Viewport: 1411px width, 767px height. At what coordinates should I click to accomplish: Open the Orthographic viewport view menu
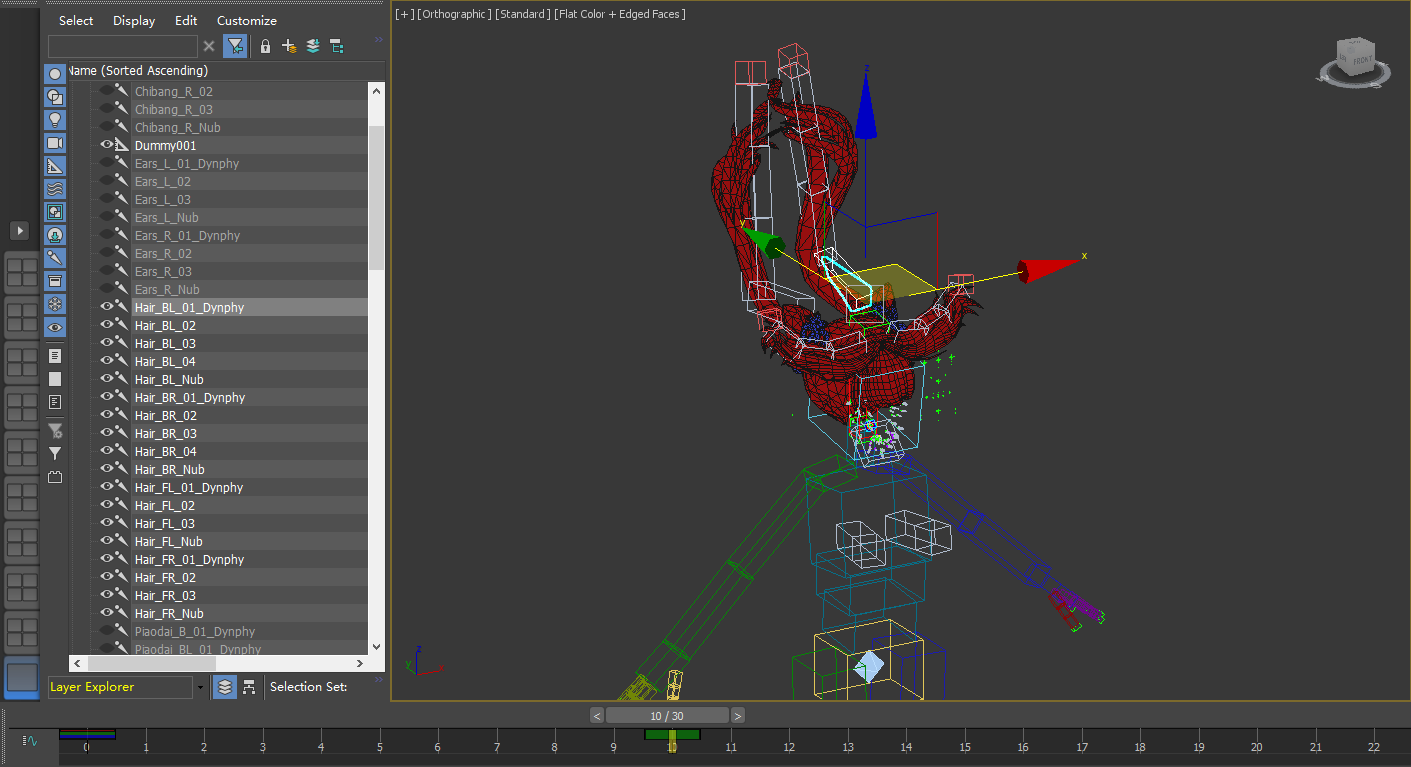pos(453,14)
